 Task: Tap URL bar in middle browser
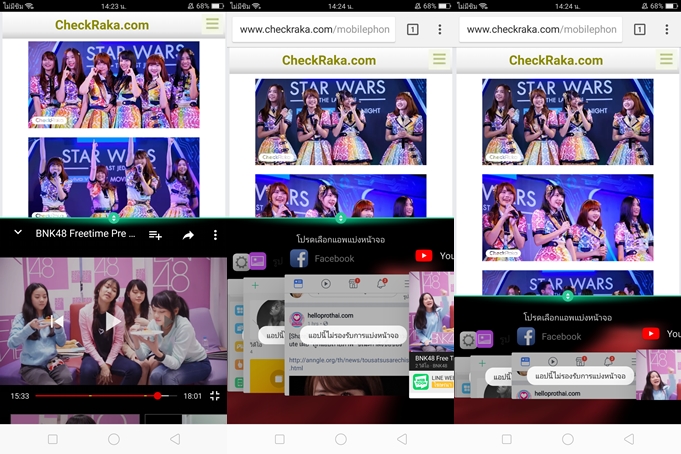tap(313, 30)
